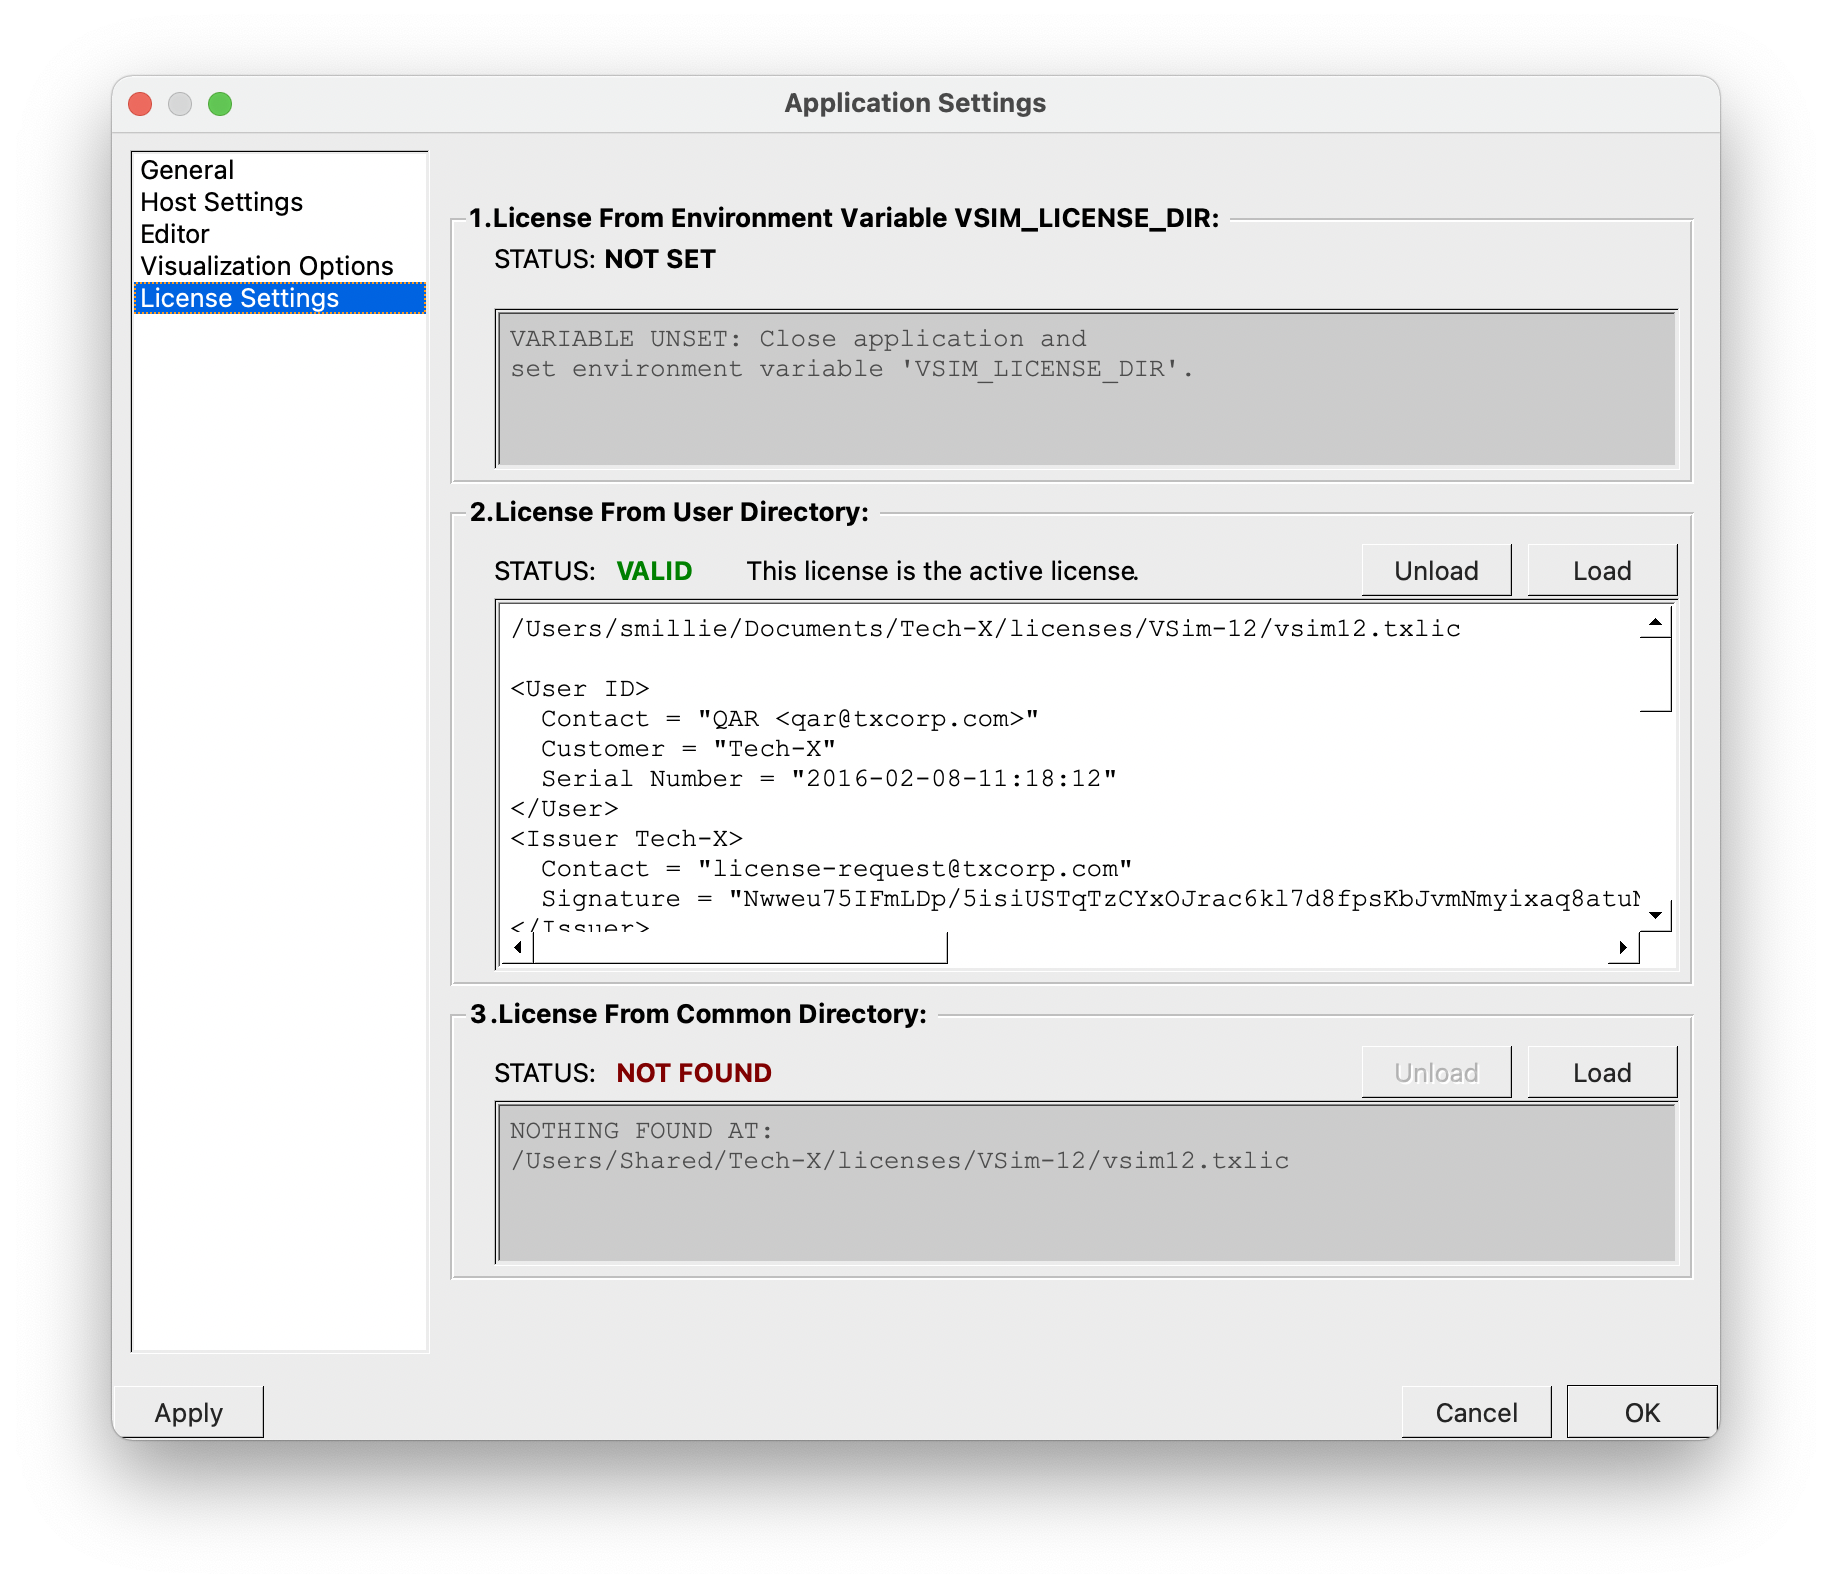Click the NOT FOUND status label
This screenshot has height=1588, width=1832.
point(694,1073)
